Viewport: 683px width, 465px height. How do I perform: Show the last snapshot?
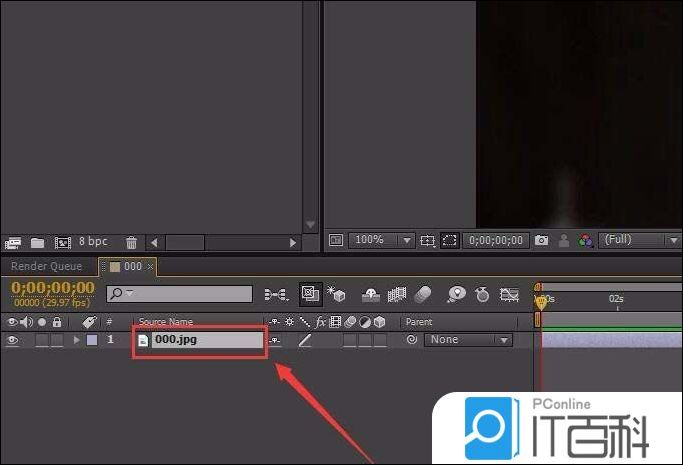point(564,240)
